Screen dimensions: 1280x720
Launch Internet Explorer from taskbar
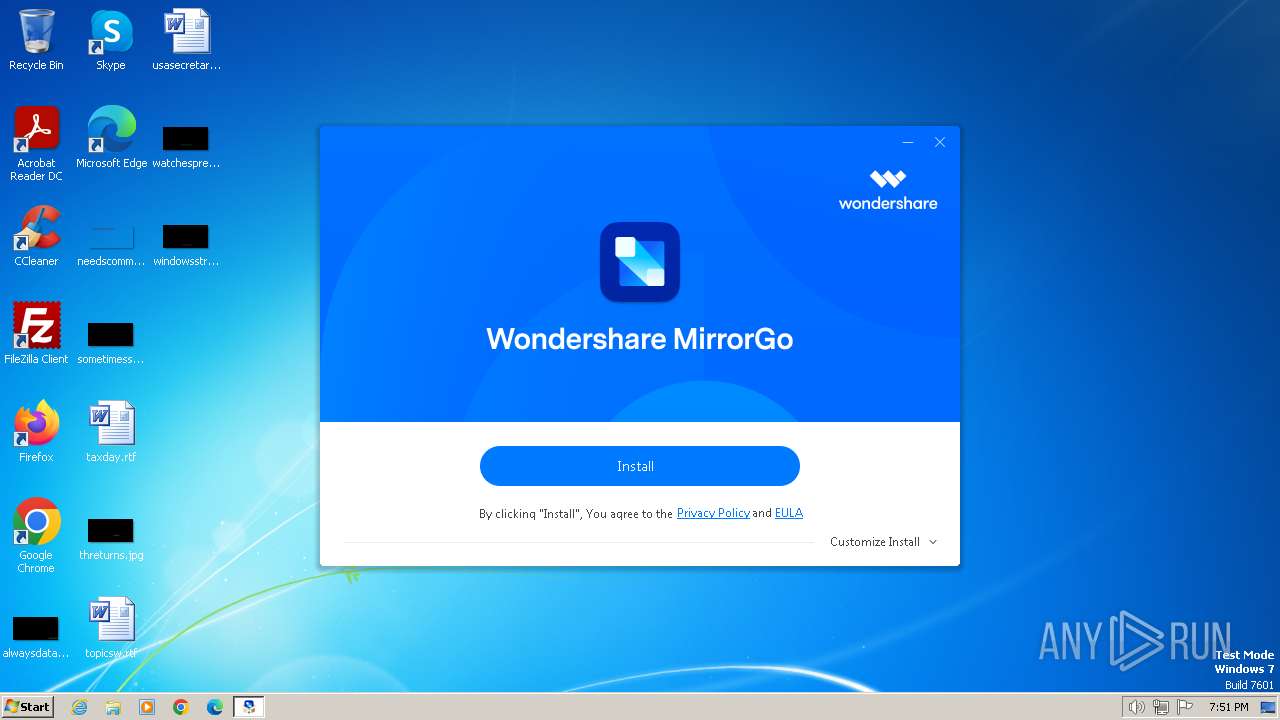coord(79,707)
